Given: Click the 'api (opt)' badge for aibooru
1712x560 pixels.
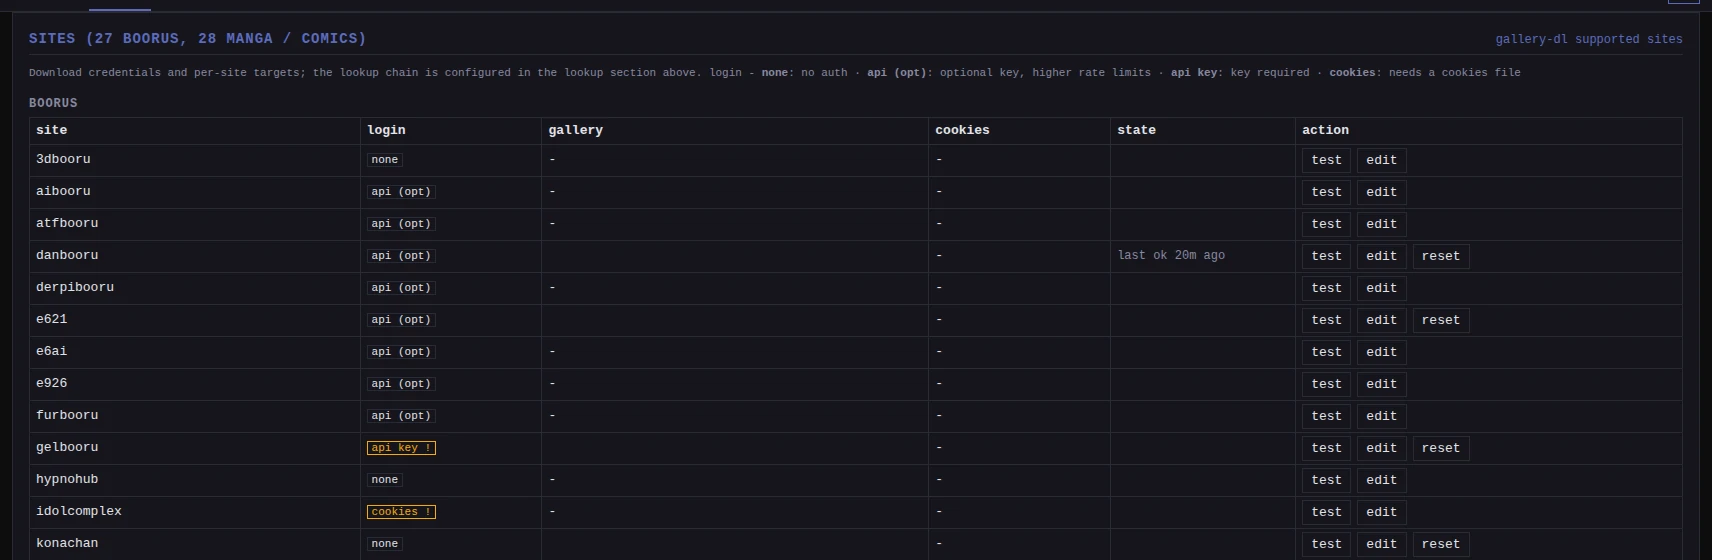Looking at the screenshot, I should (x=401, y=192).
